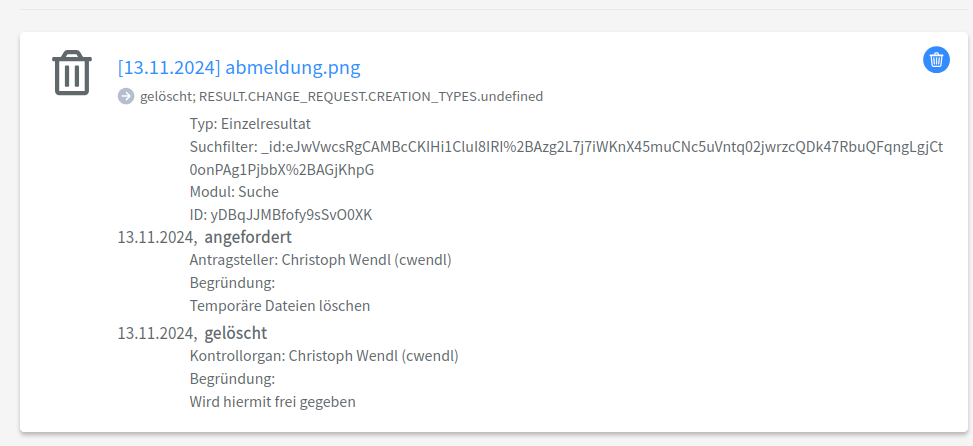Select the RESULT.CHANGE_REQUEST.CREATION_TYPES.undefined status text
The image size is (973, 446).
click(x=371, y=96)
